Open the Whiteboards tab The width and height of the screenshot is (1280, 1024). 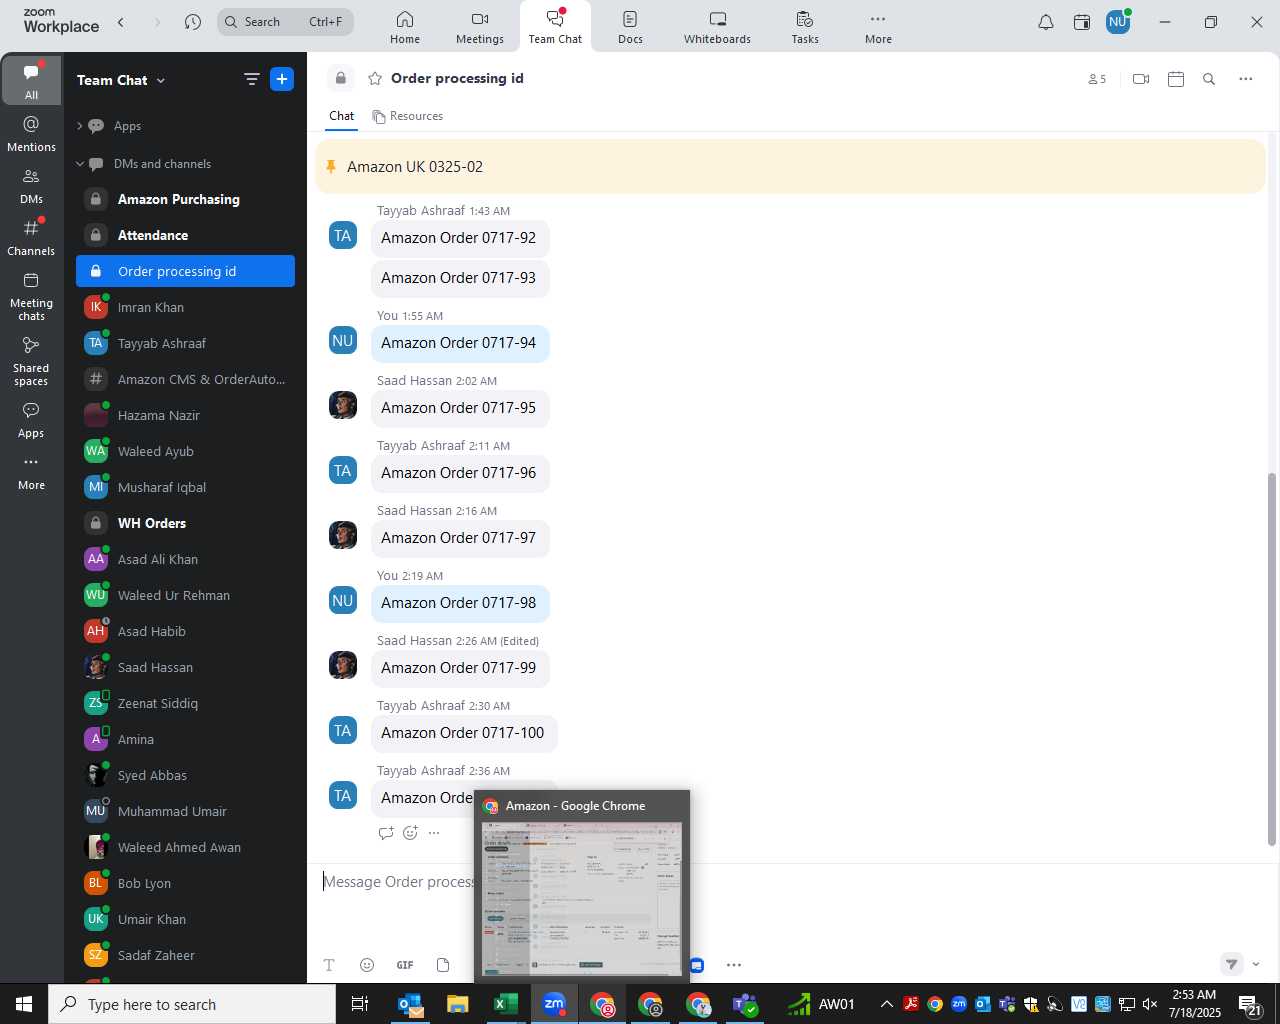coord(717,27)
